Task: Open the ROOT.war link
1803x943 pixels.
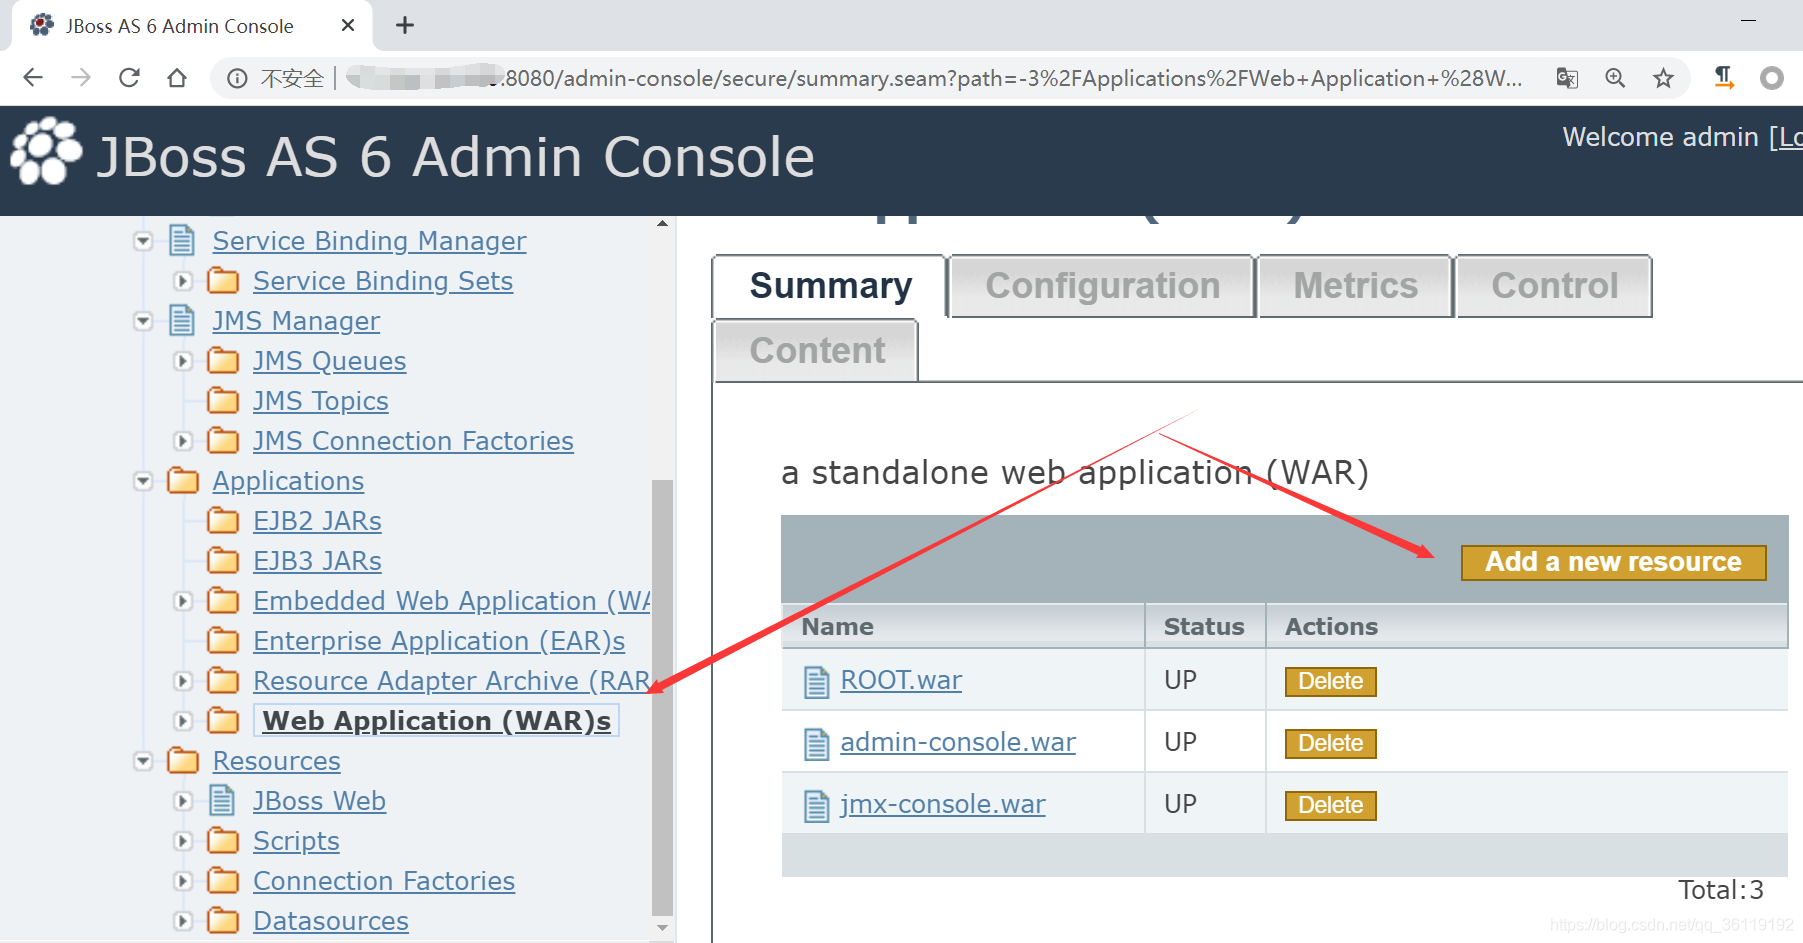Action: point(901,680)
